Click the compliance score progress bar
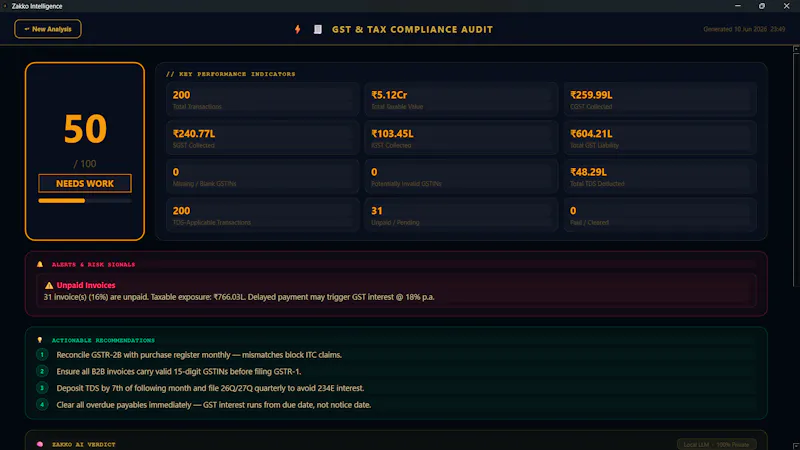The height and width of the screenshot is (450, 800). pos(85,201)
